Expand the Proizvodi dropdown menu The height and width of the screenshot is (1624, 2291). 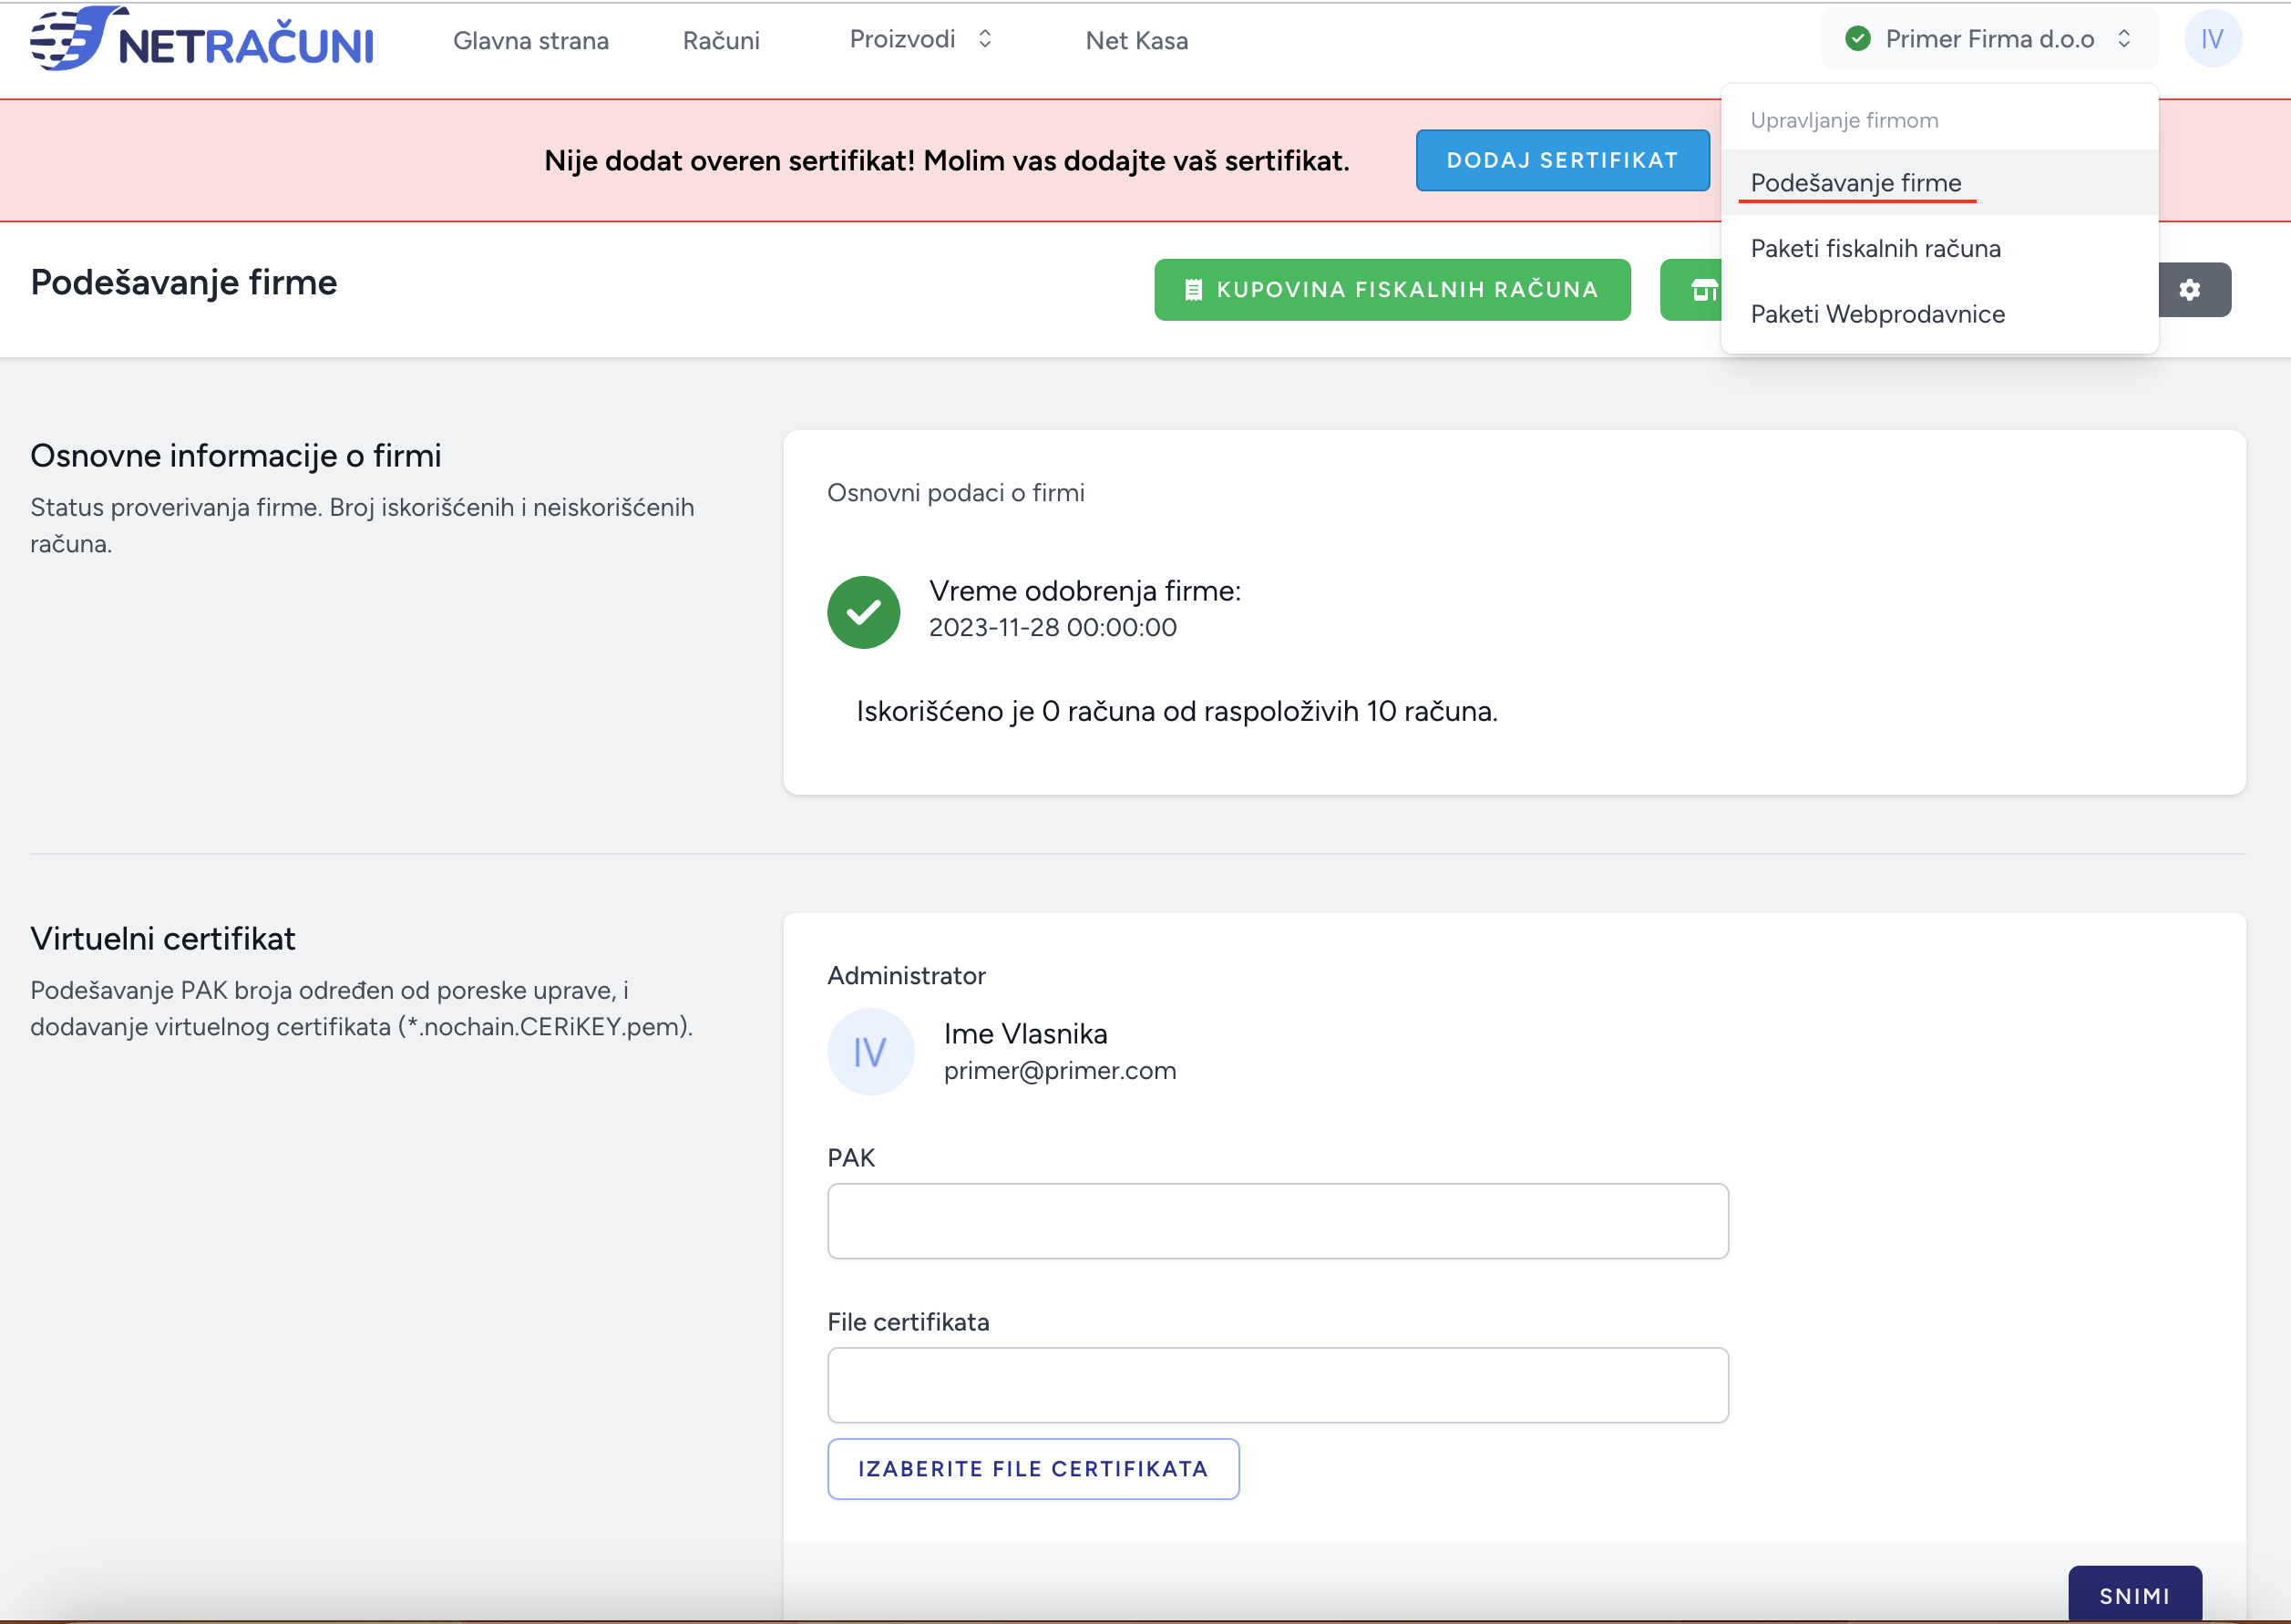903,40
